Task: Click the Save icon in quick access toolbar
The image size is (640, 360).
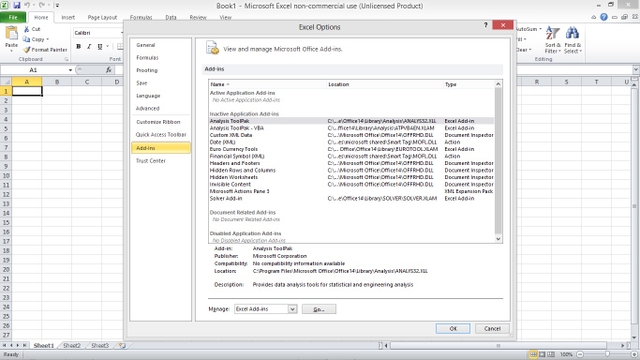Action: [x=17, y=5]
